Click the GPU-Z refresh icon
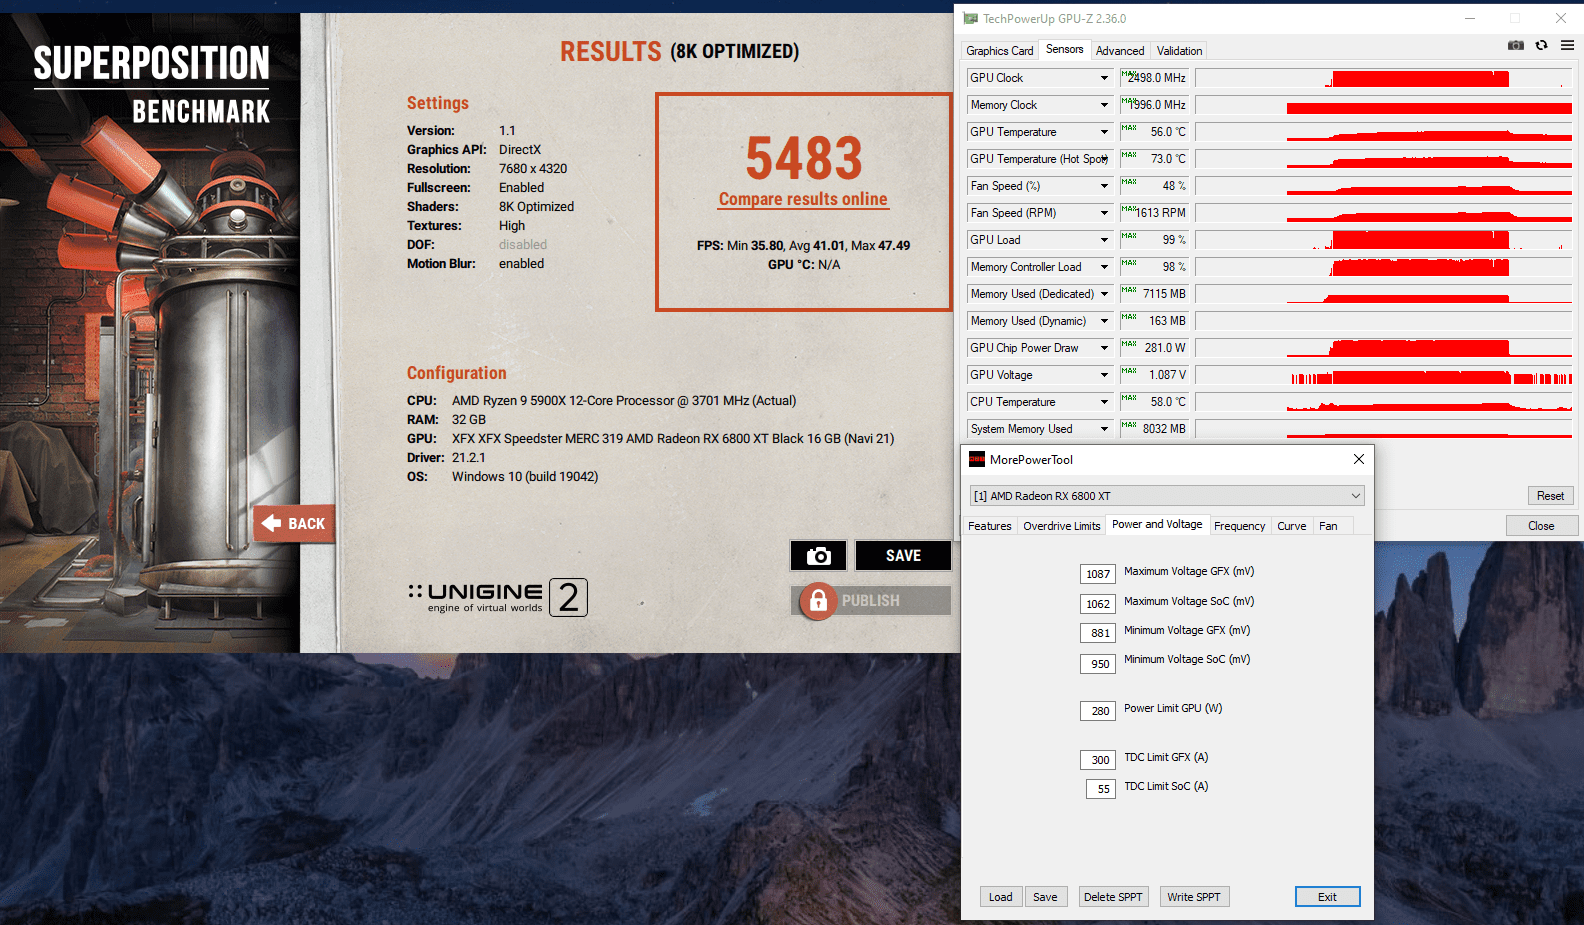1584x925 pixels. [x=1541, y=45]
